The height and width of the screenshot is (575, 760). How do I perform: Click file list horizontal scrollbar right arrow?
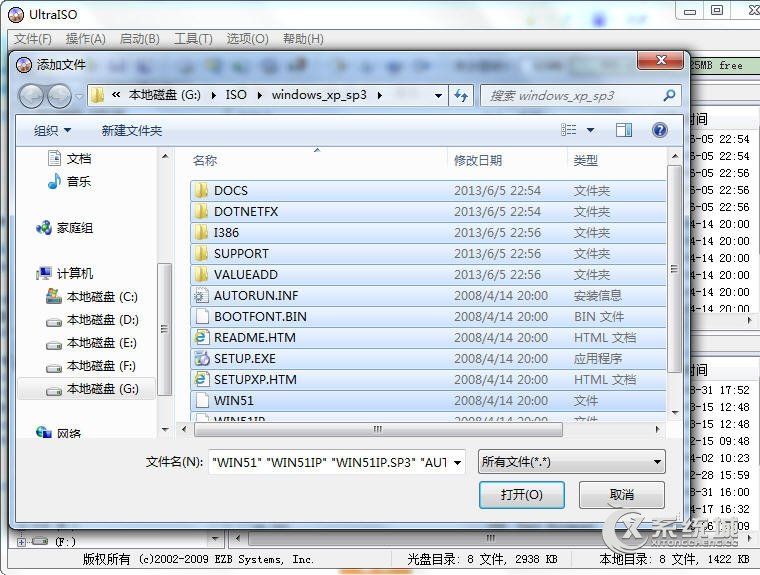[657, 429]
